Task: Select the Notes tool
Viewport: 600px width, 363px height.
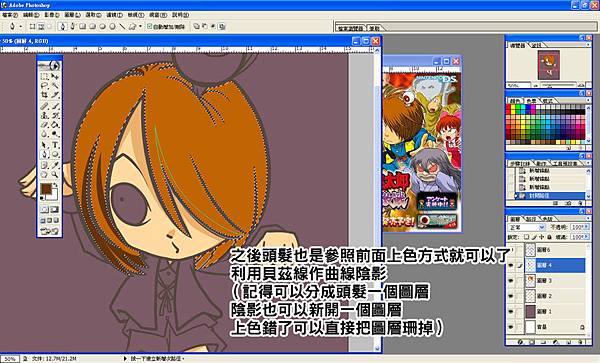Action: [44, 165]
